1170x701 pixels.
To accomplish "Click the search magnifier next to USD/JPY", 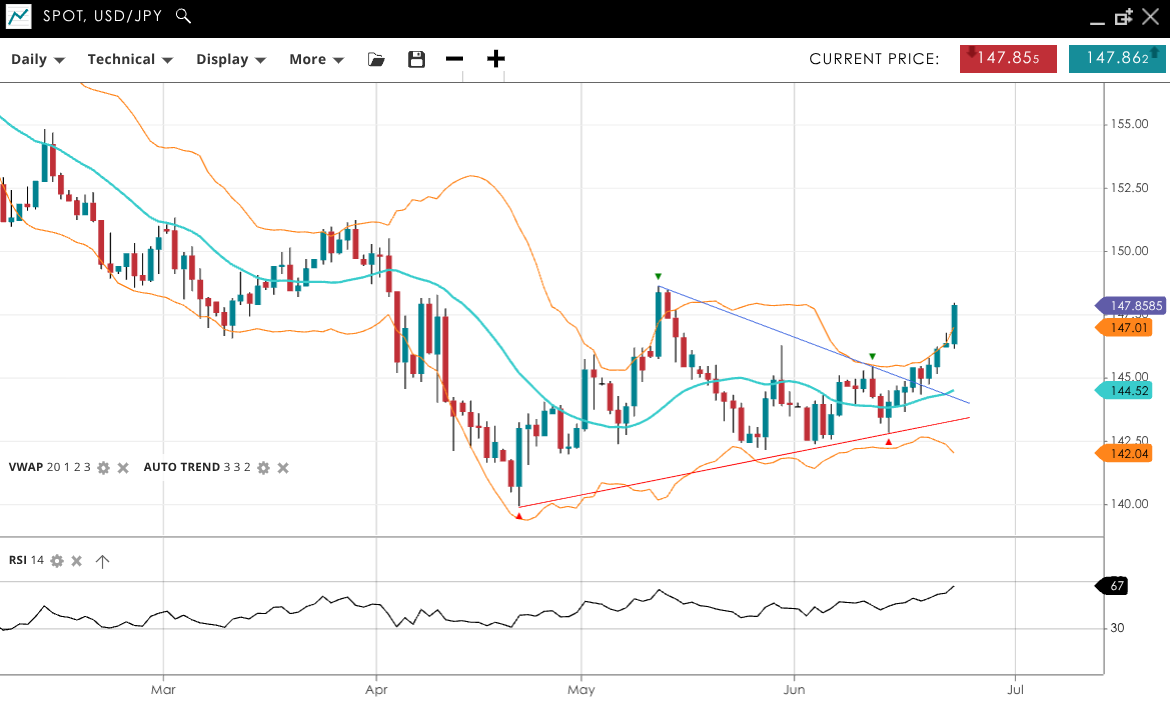I will (x=182, y=16).
